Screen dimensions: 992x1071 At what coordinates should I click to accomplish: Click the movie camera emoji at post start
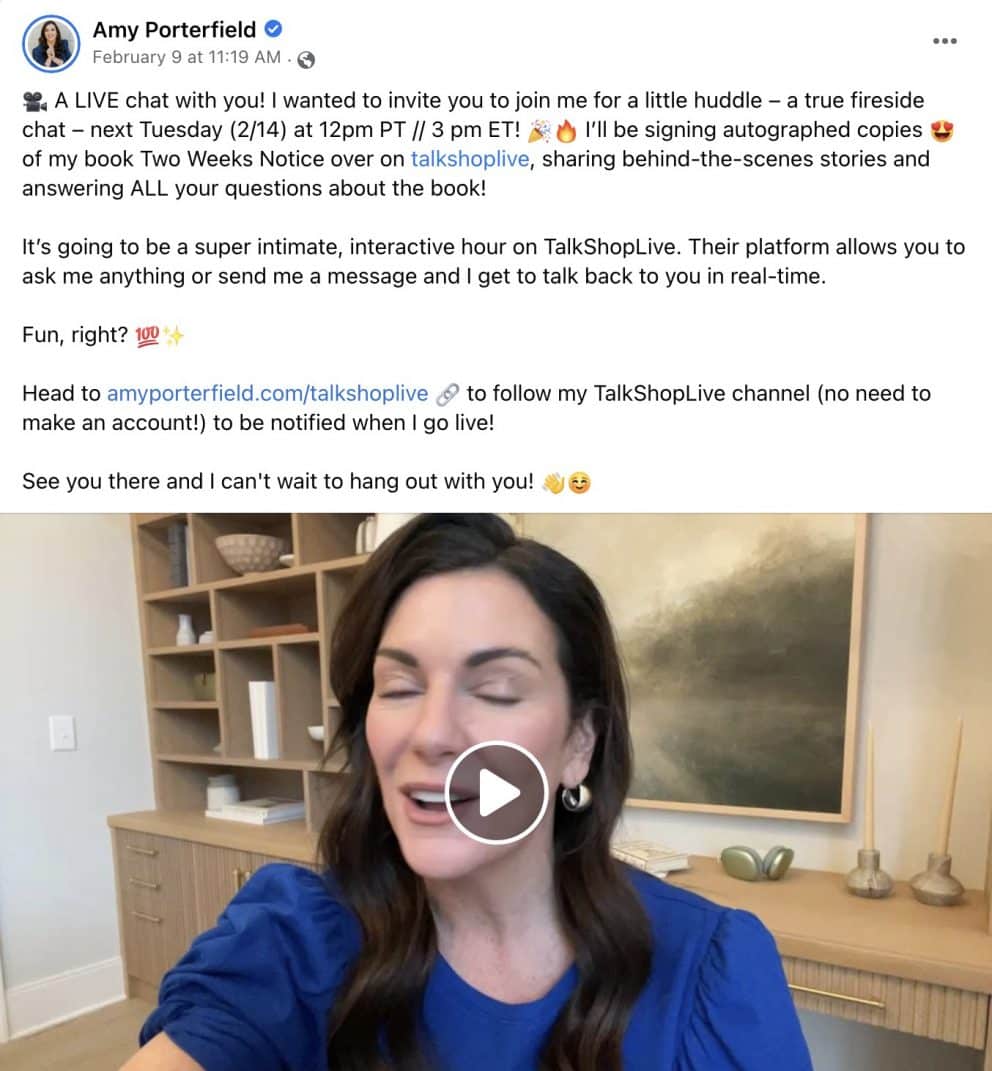coord(34,102)
